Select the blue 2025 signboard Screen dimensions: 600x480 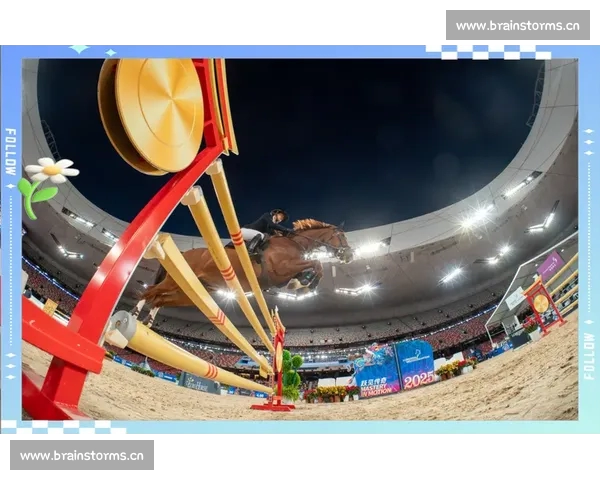coord(415,365)
